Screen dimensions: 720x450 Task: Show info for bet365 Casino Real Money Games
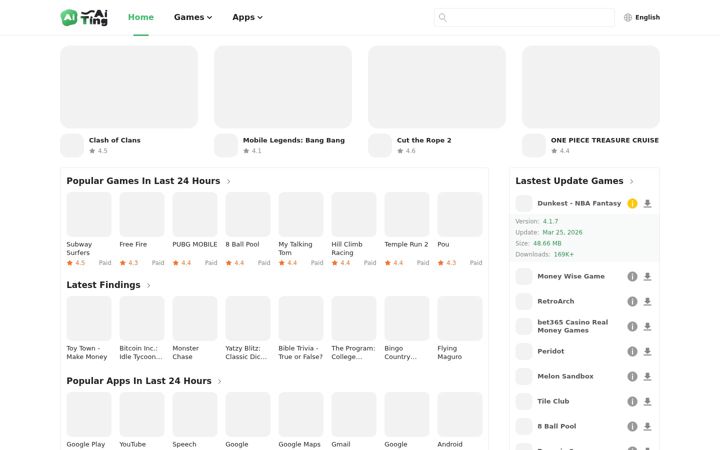[x=632, y=326]
